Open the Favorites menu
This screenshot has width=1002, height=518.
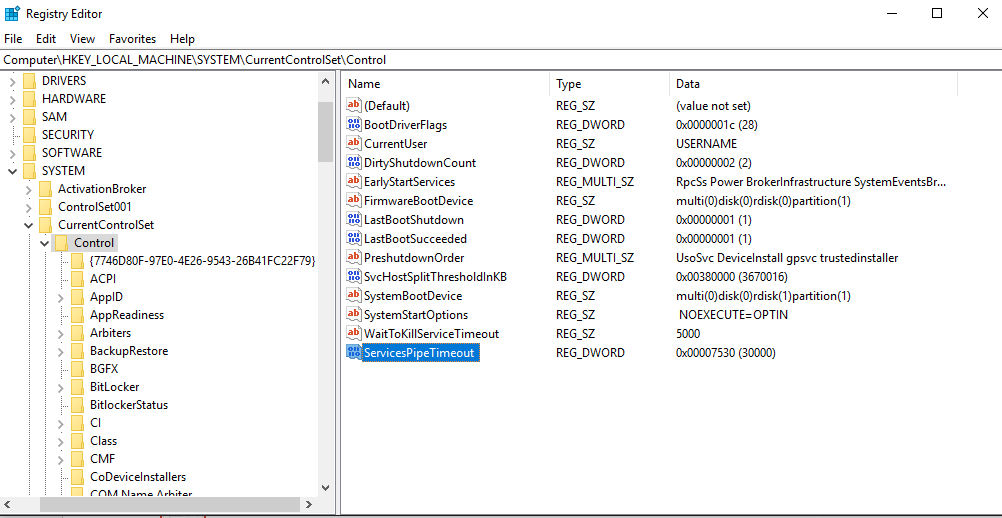point(132,39)
